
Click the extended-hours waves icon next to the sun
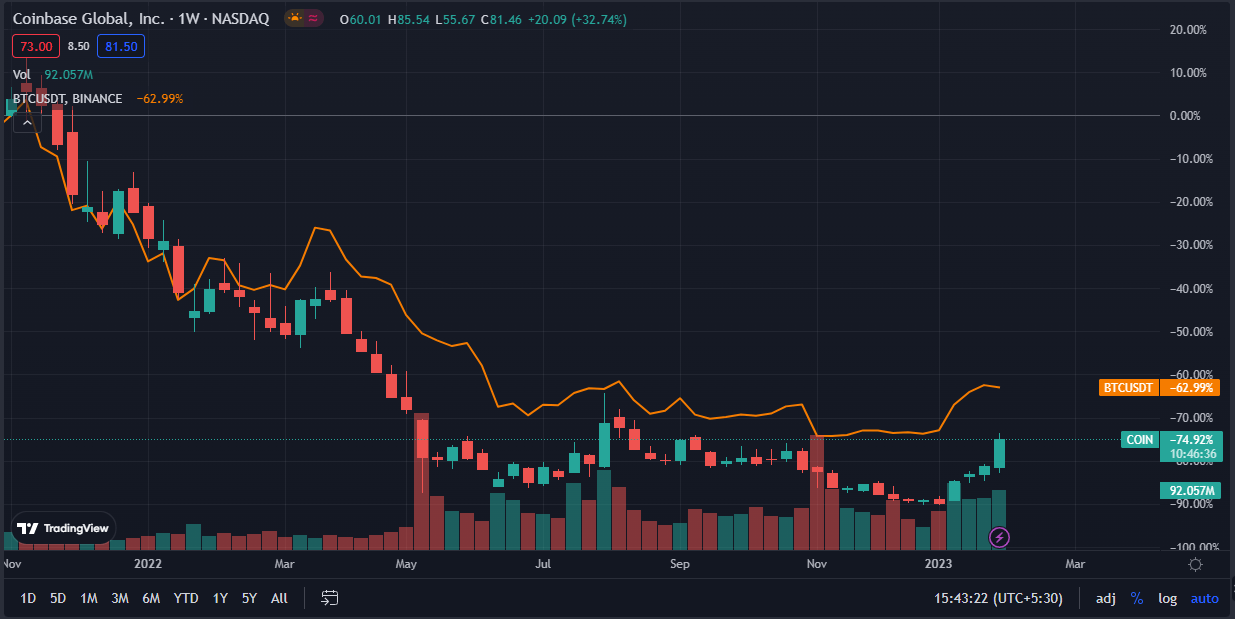tap(311, 17)
